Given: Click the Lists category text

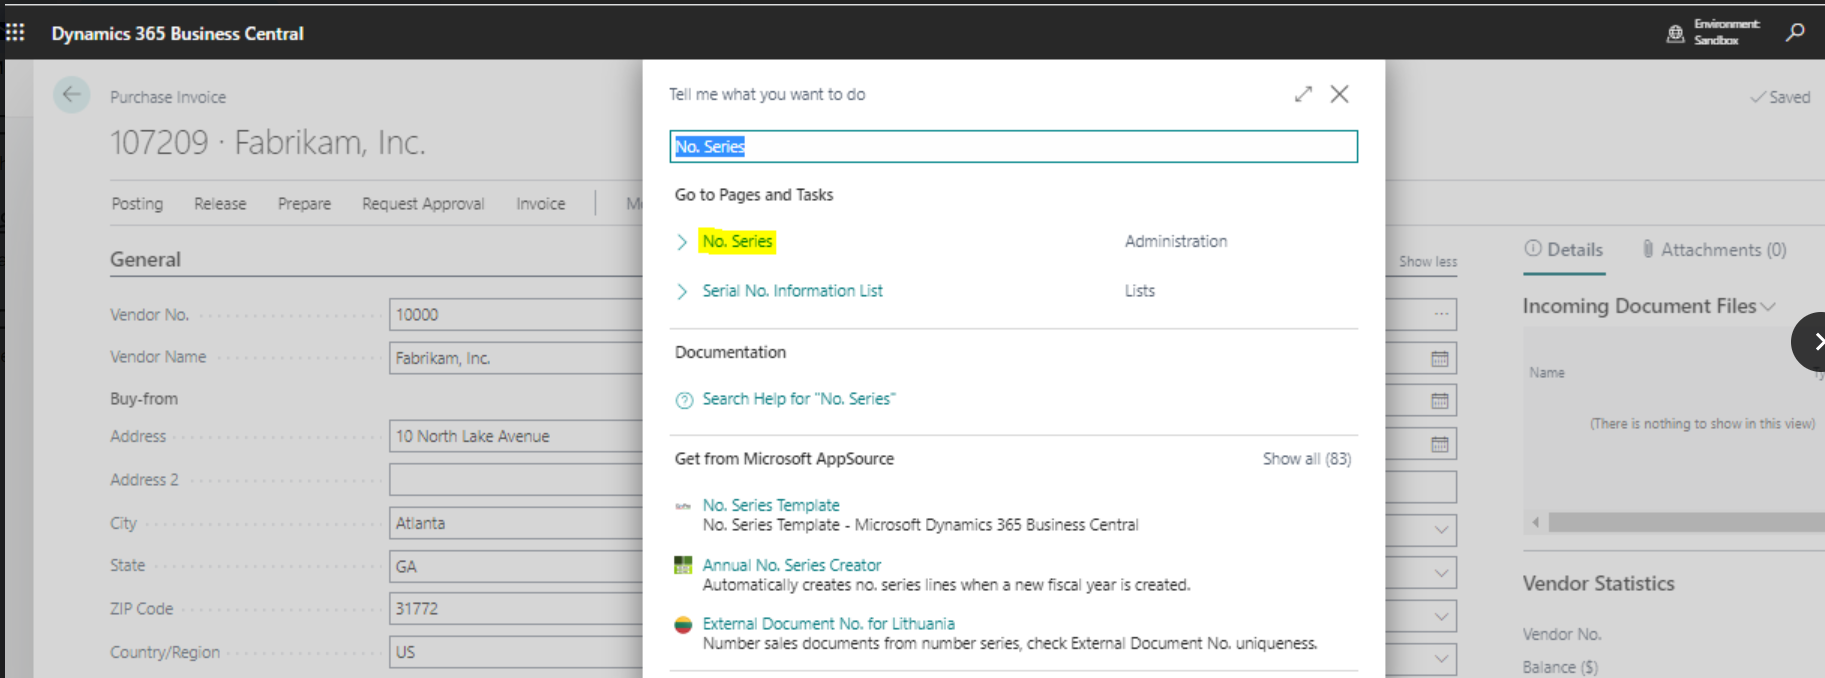Looking at the screenshot, I should [1140, 291].
